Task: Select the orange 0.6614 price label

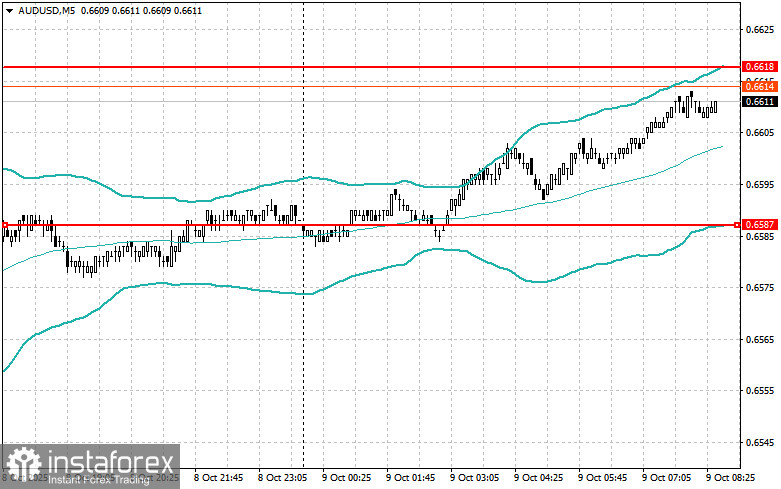Action: click(760, 87)
